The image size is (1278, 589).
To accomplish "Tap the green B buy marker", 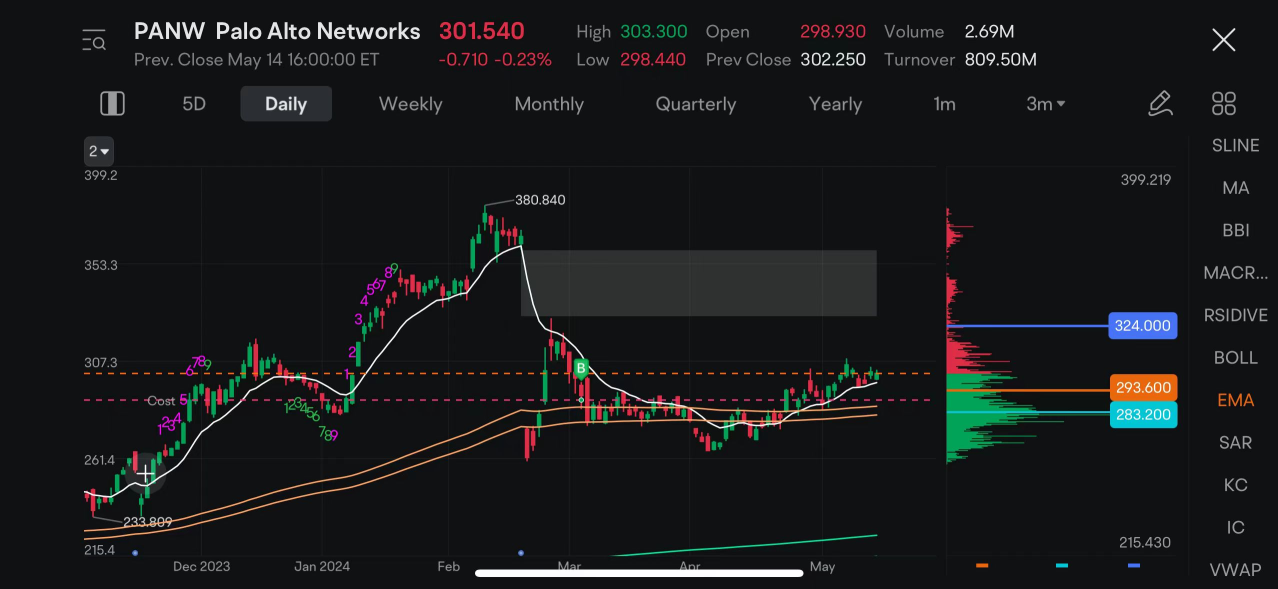I will (580, 368).
